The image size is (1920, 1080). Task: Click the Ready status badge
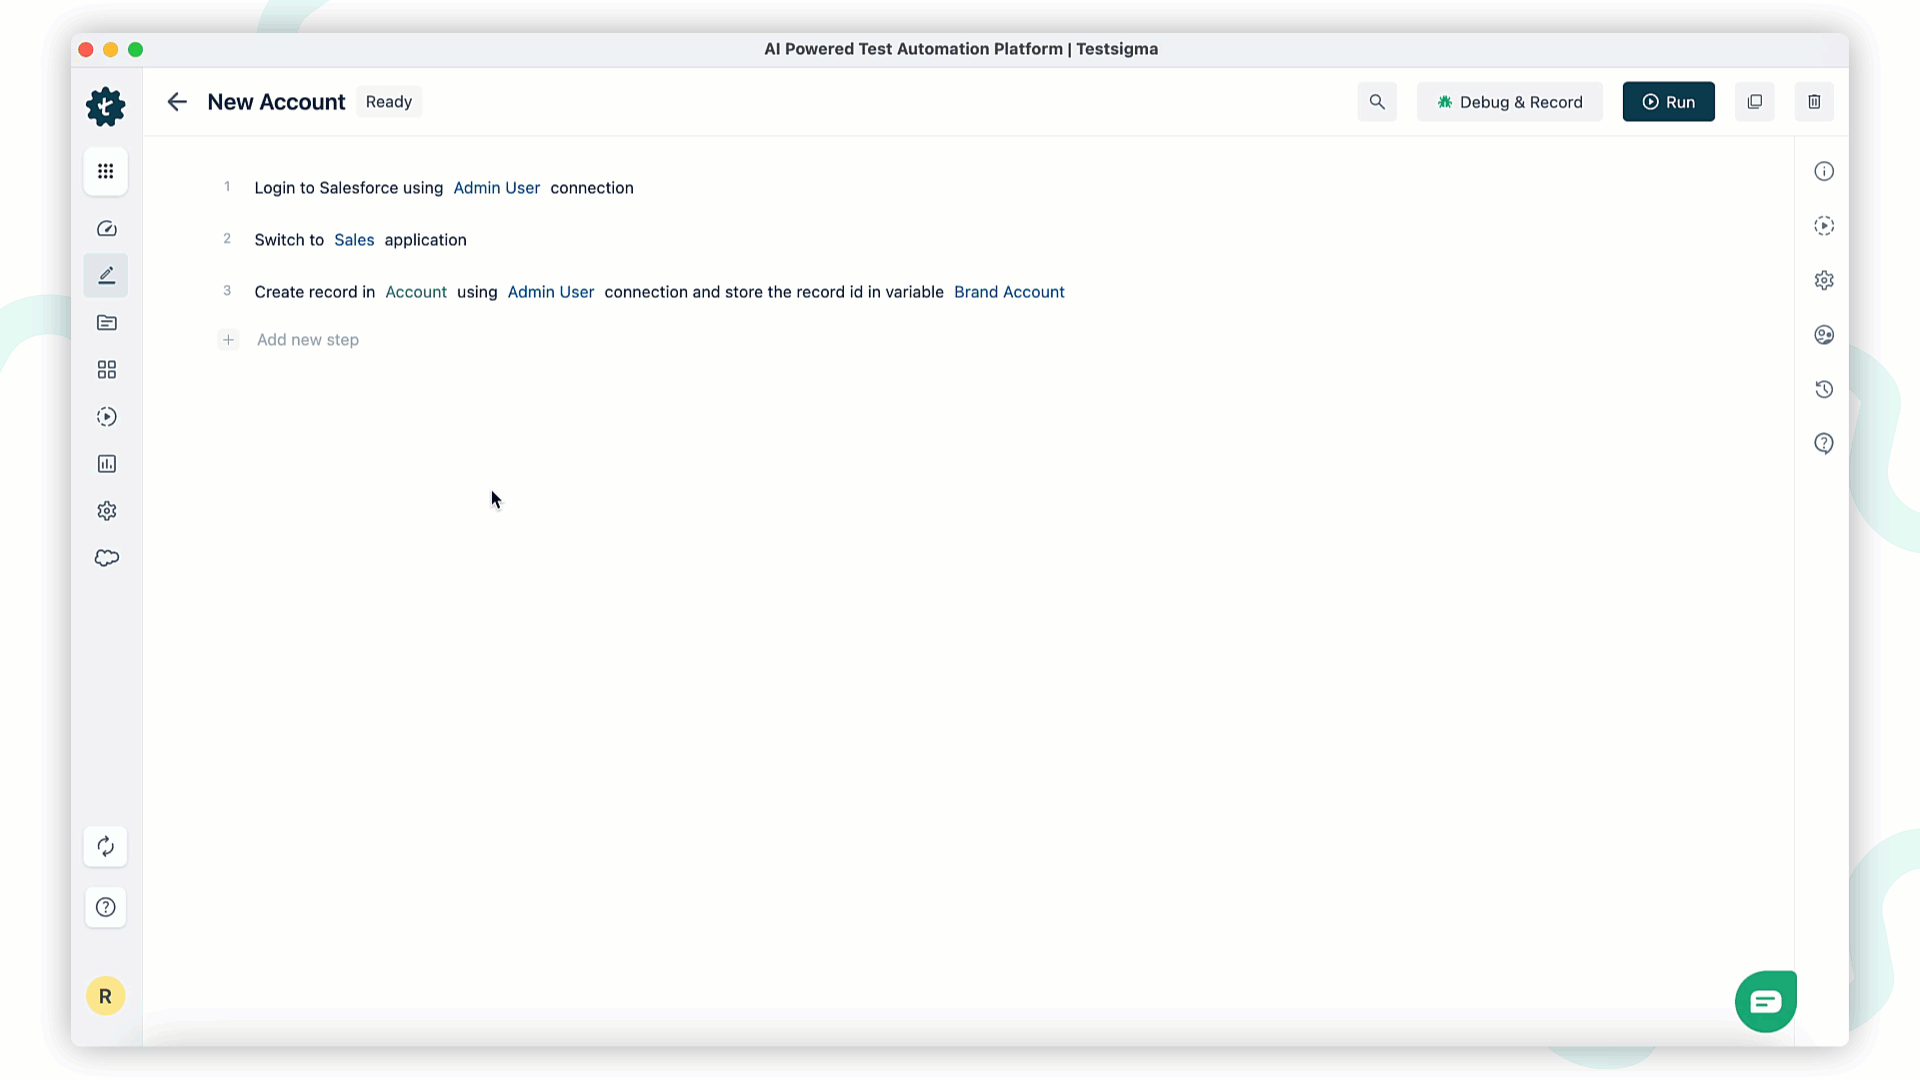(389, 102)
